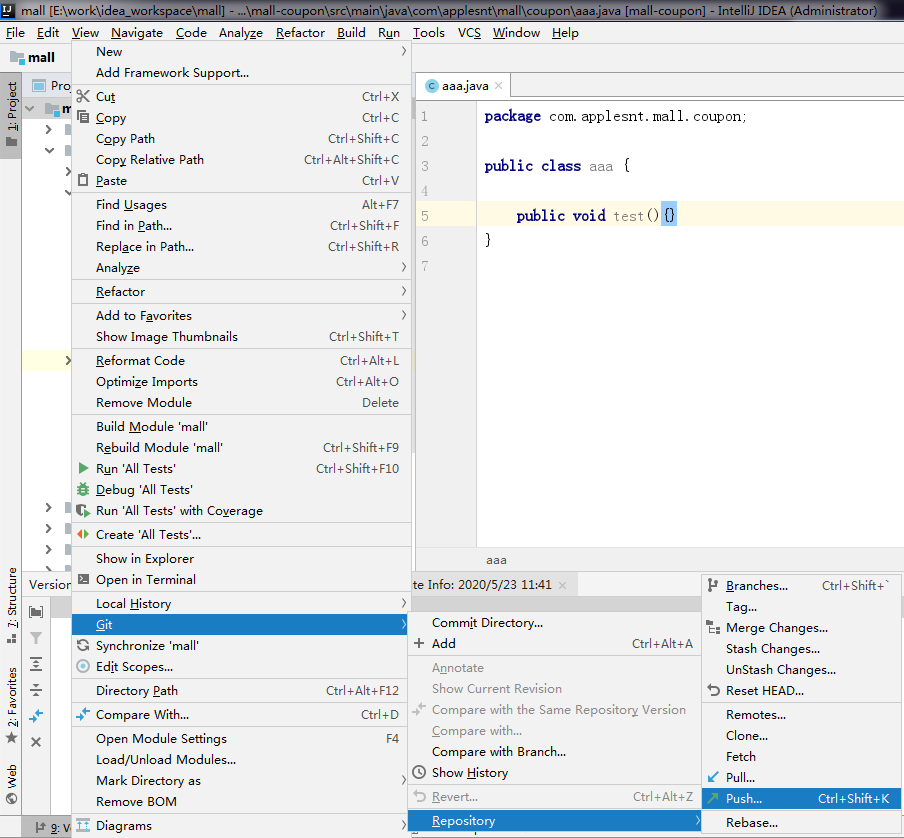
Task: Close the Update Info tab
Action: pos(562,585)
